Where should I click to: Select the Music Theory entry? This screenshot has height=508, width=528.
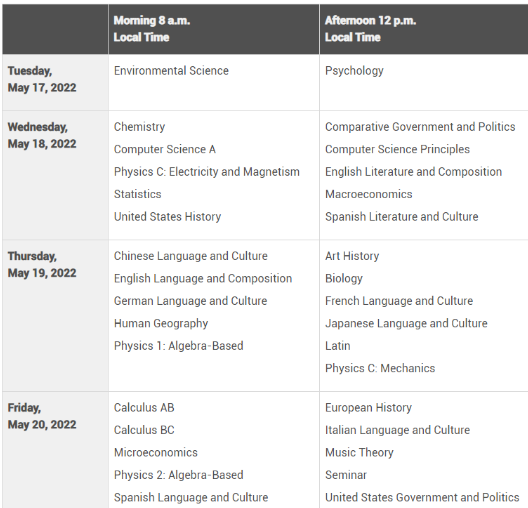[x=359, y=452]
